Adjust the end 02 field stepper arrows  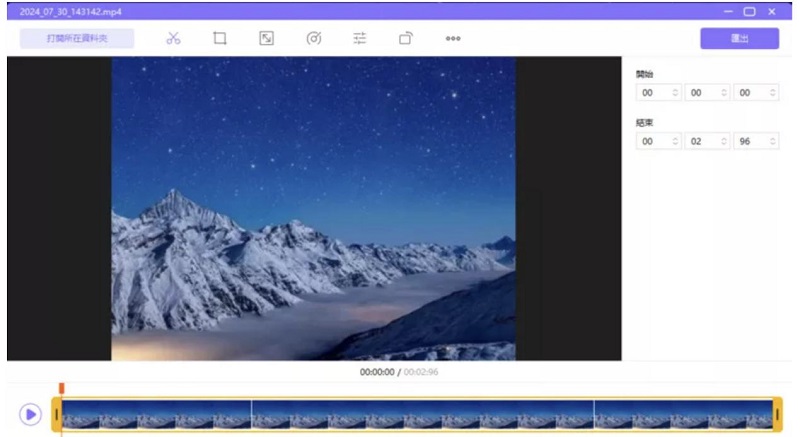tap(723, 141)
